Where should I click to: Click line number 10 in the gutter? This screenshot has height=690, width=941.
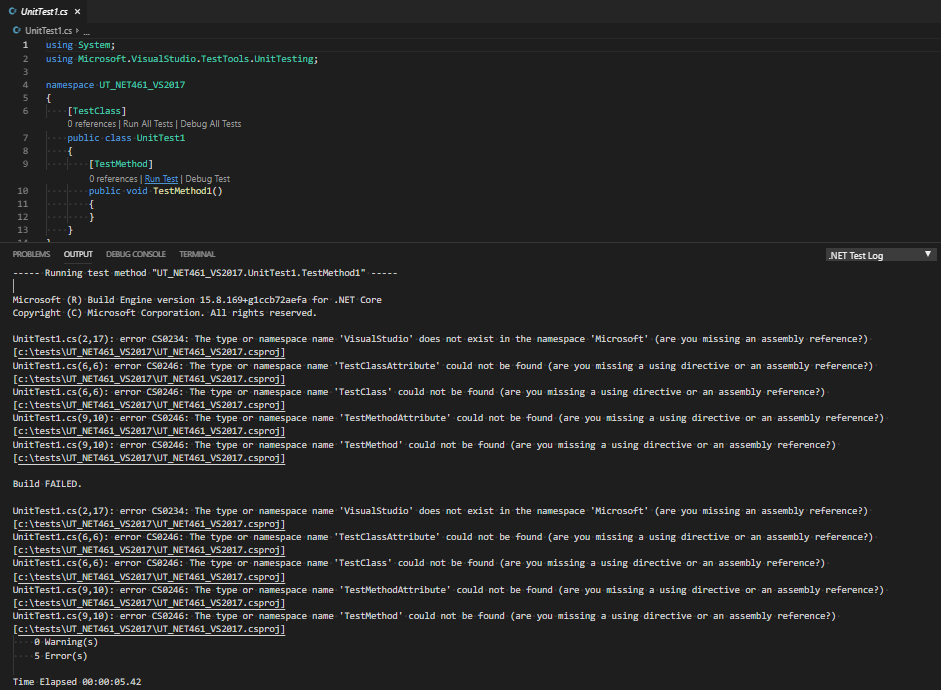click(x=22, y=190)
